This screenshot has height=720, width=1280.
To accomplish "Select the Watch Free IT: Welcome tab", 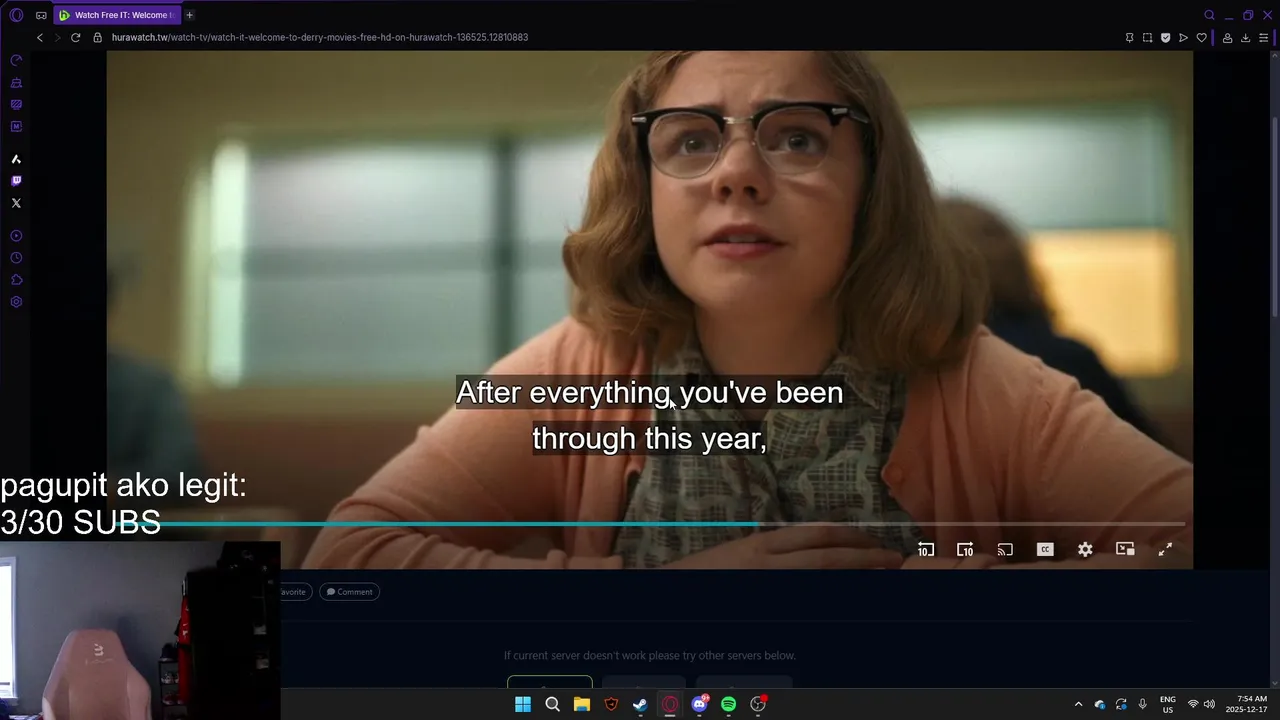I will [116, 15].
